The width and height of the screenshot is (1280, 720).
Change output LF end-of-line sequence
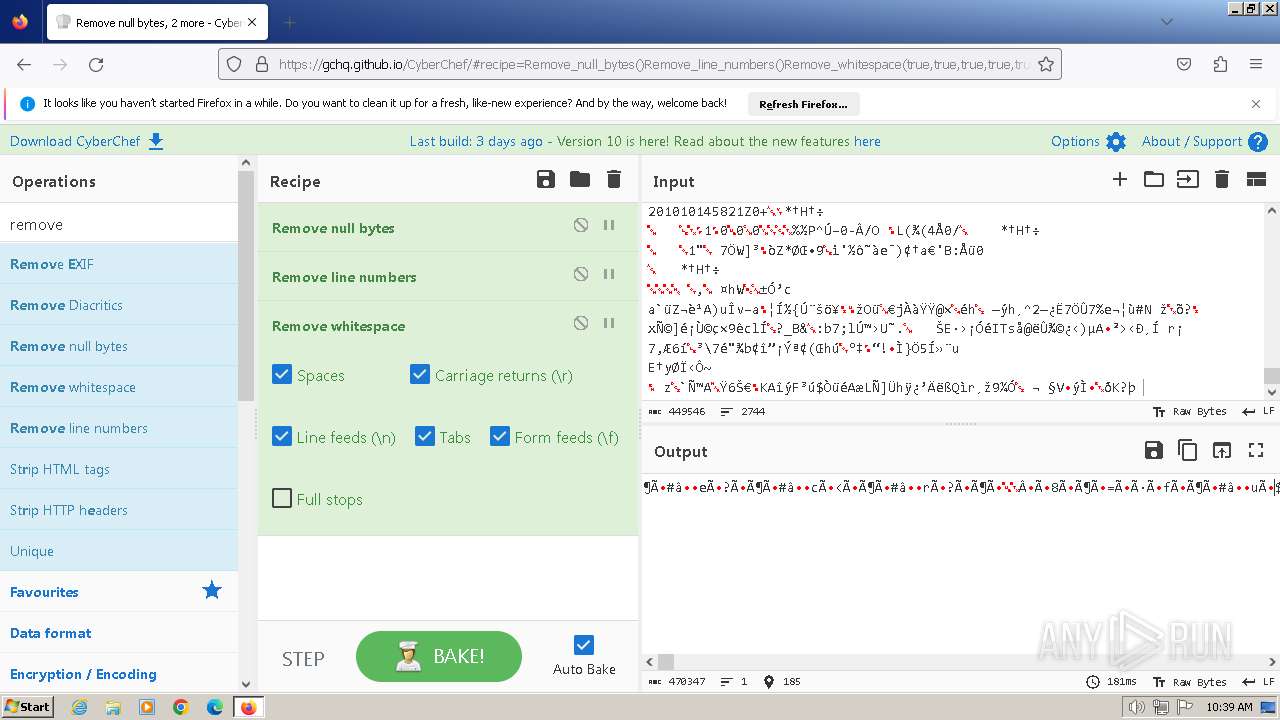[1258, 682]
